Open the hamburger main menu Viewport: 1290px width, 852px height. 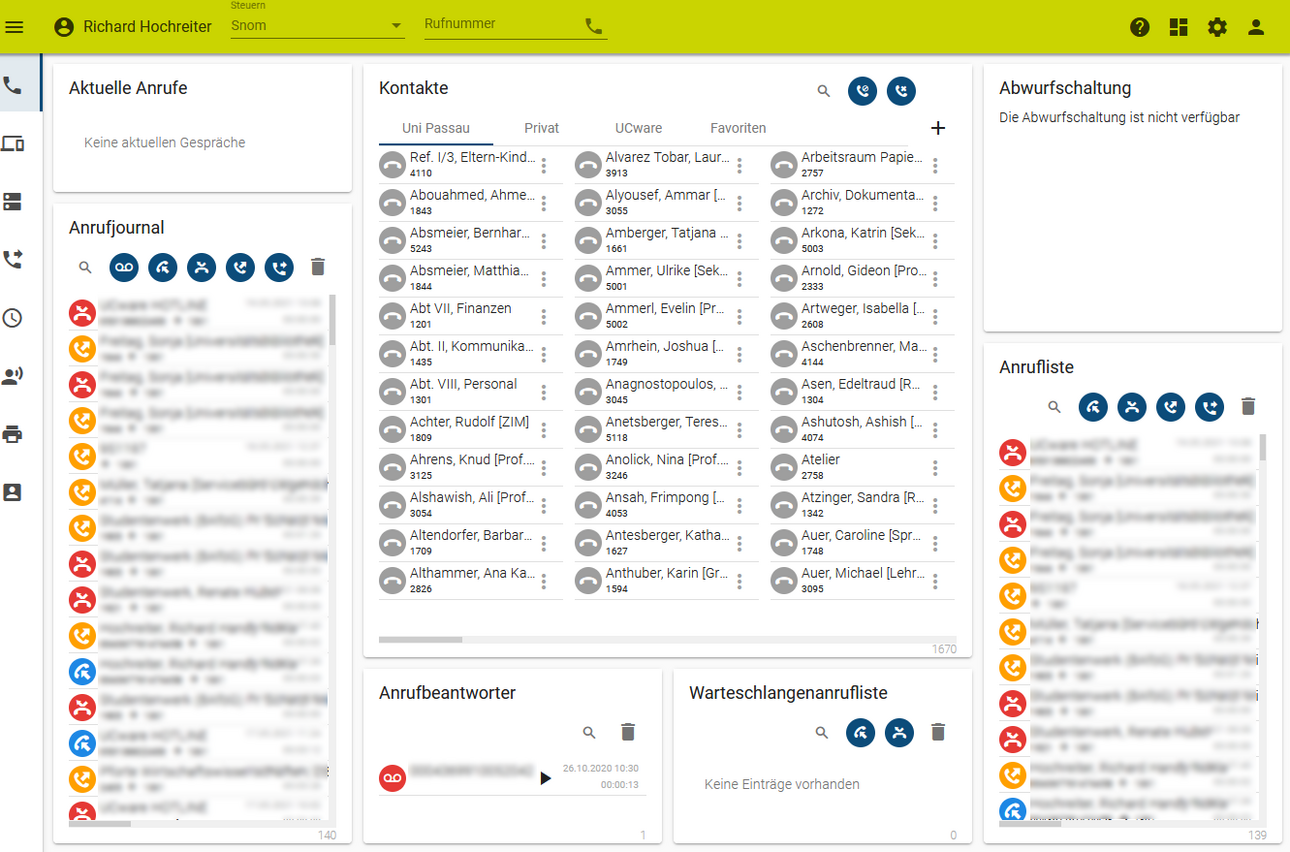(x=14, y=27)
